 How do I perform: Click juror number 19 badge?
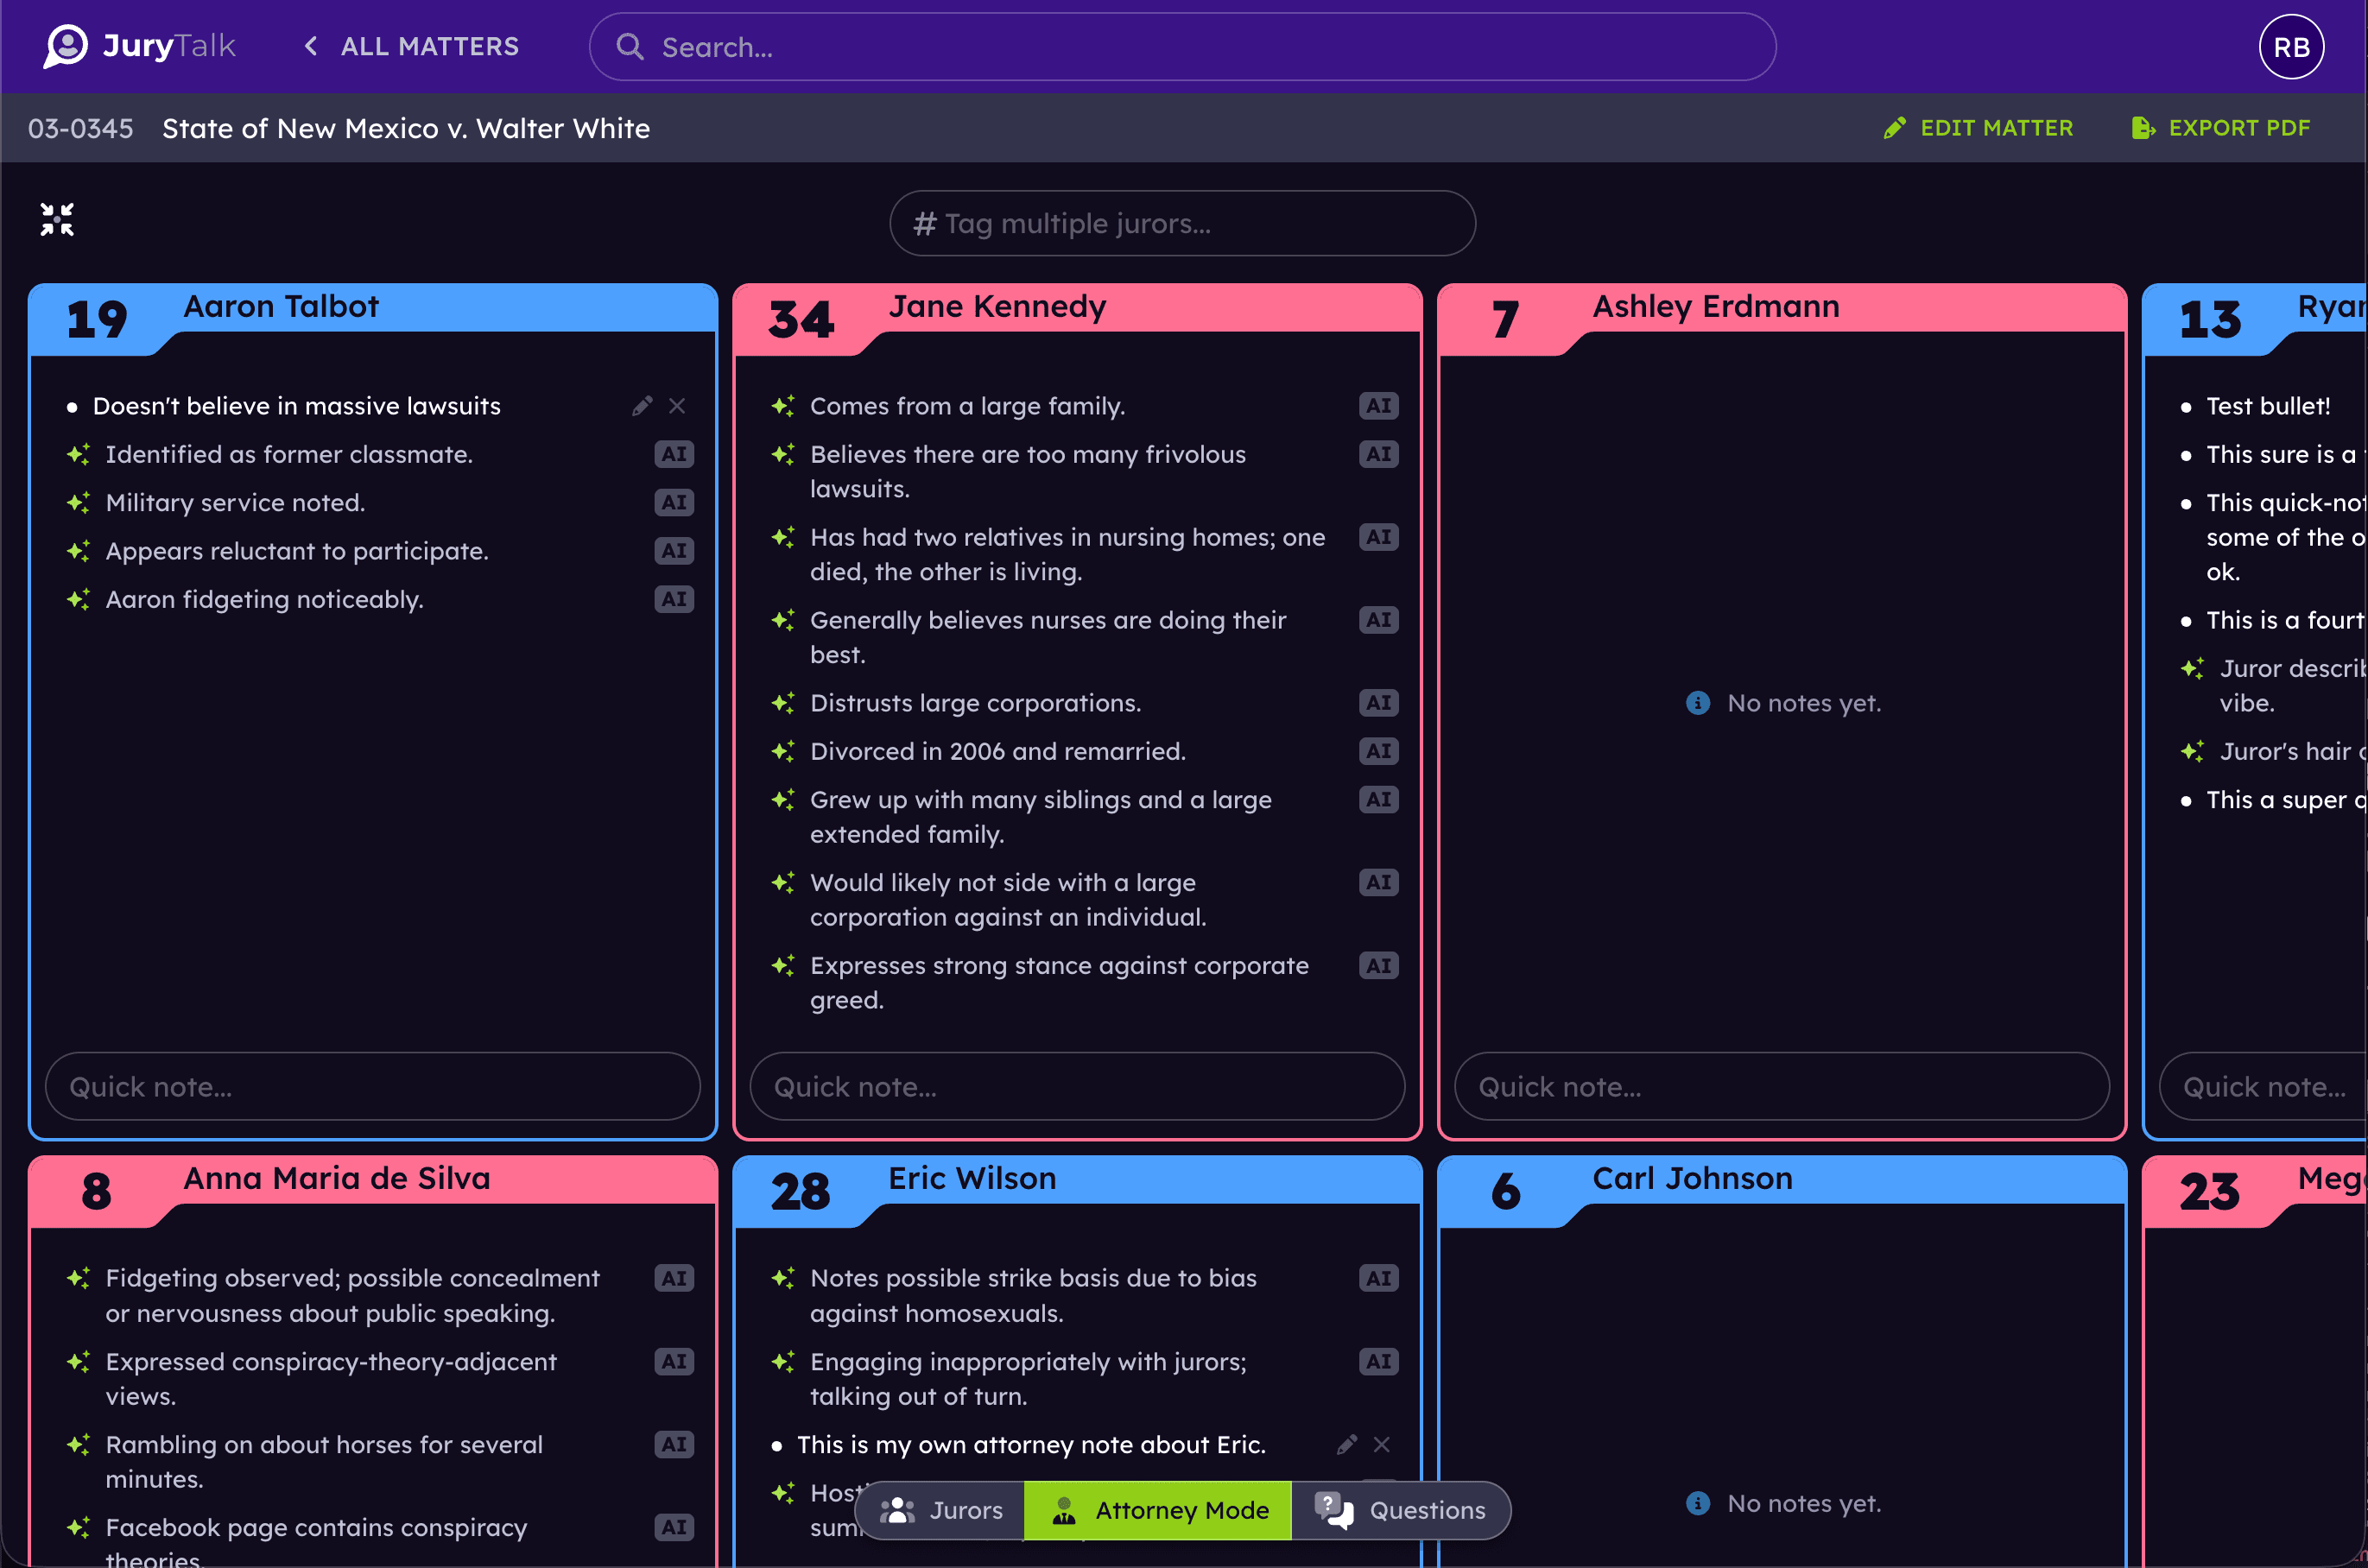(x=97, y=320)
